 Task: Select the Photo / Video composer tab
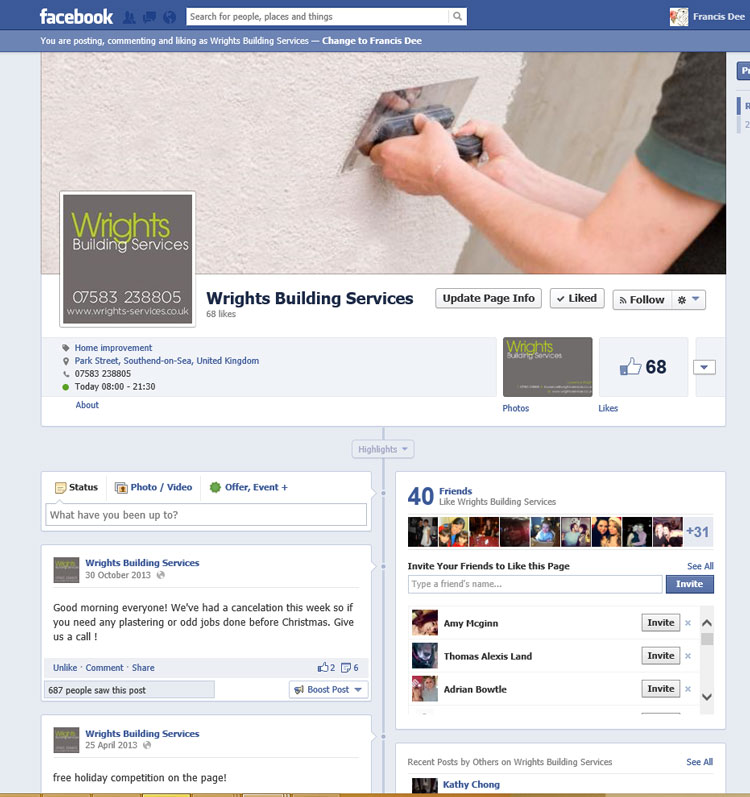point(153,487)
